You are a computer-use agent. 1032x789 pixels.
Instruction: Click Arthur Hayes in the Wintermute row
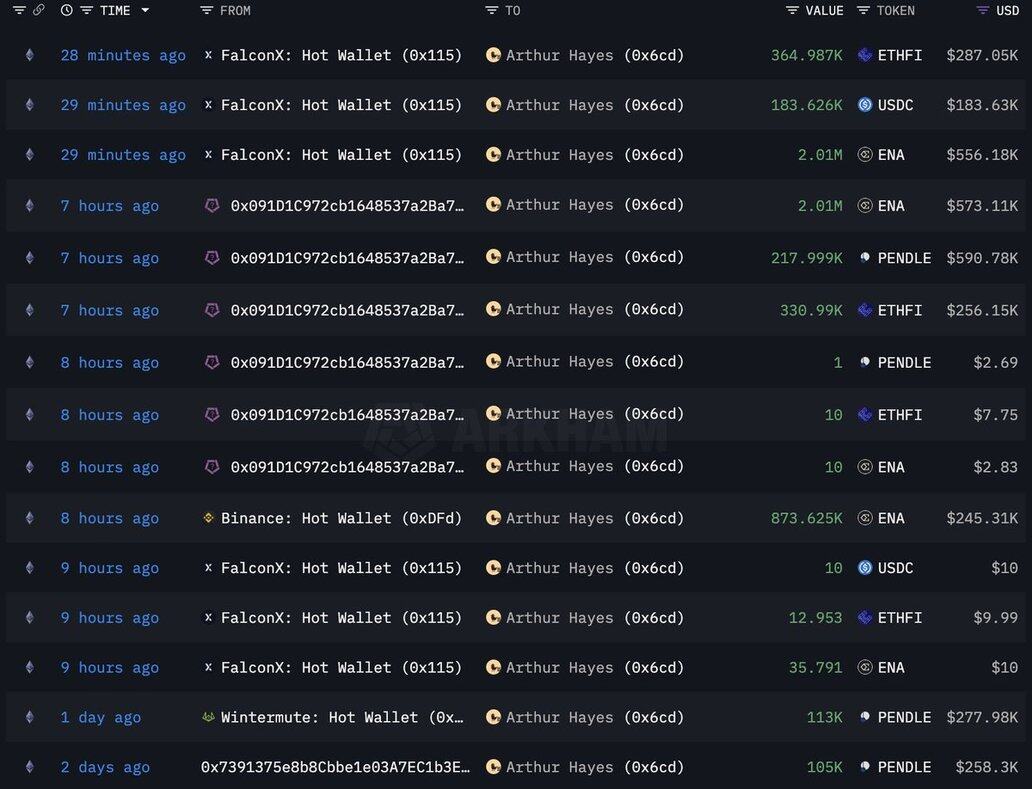pos(559,717)
